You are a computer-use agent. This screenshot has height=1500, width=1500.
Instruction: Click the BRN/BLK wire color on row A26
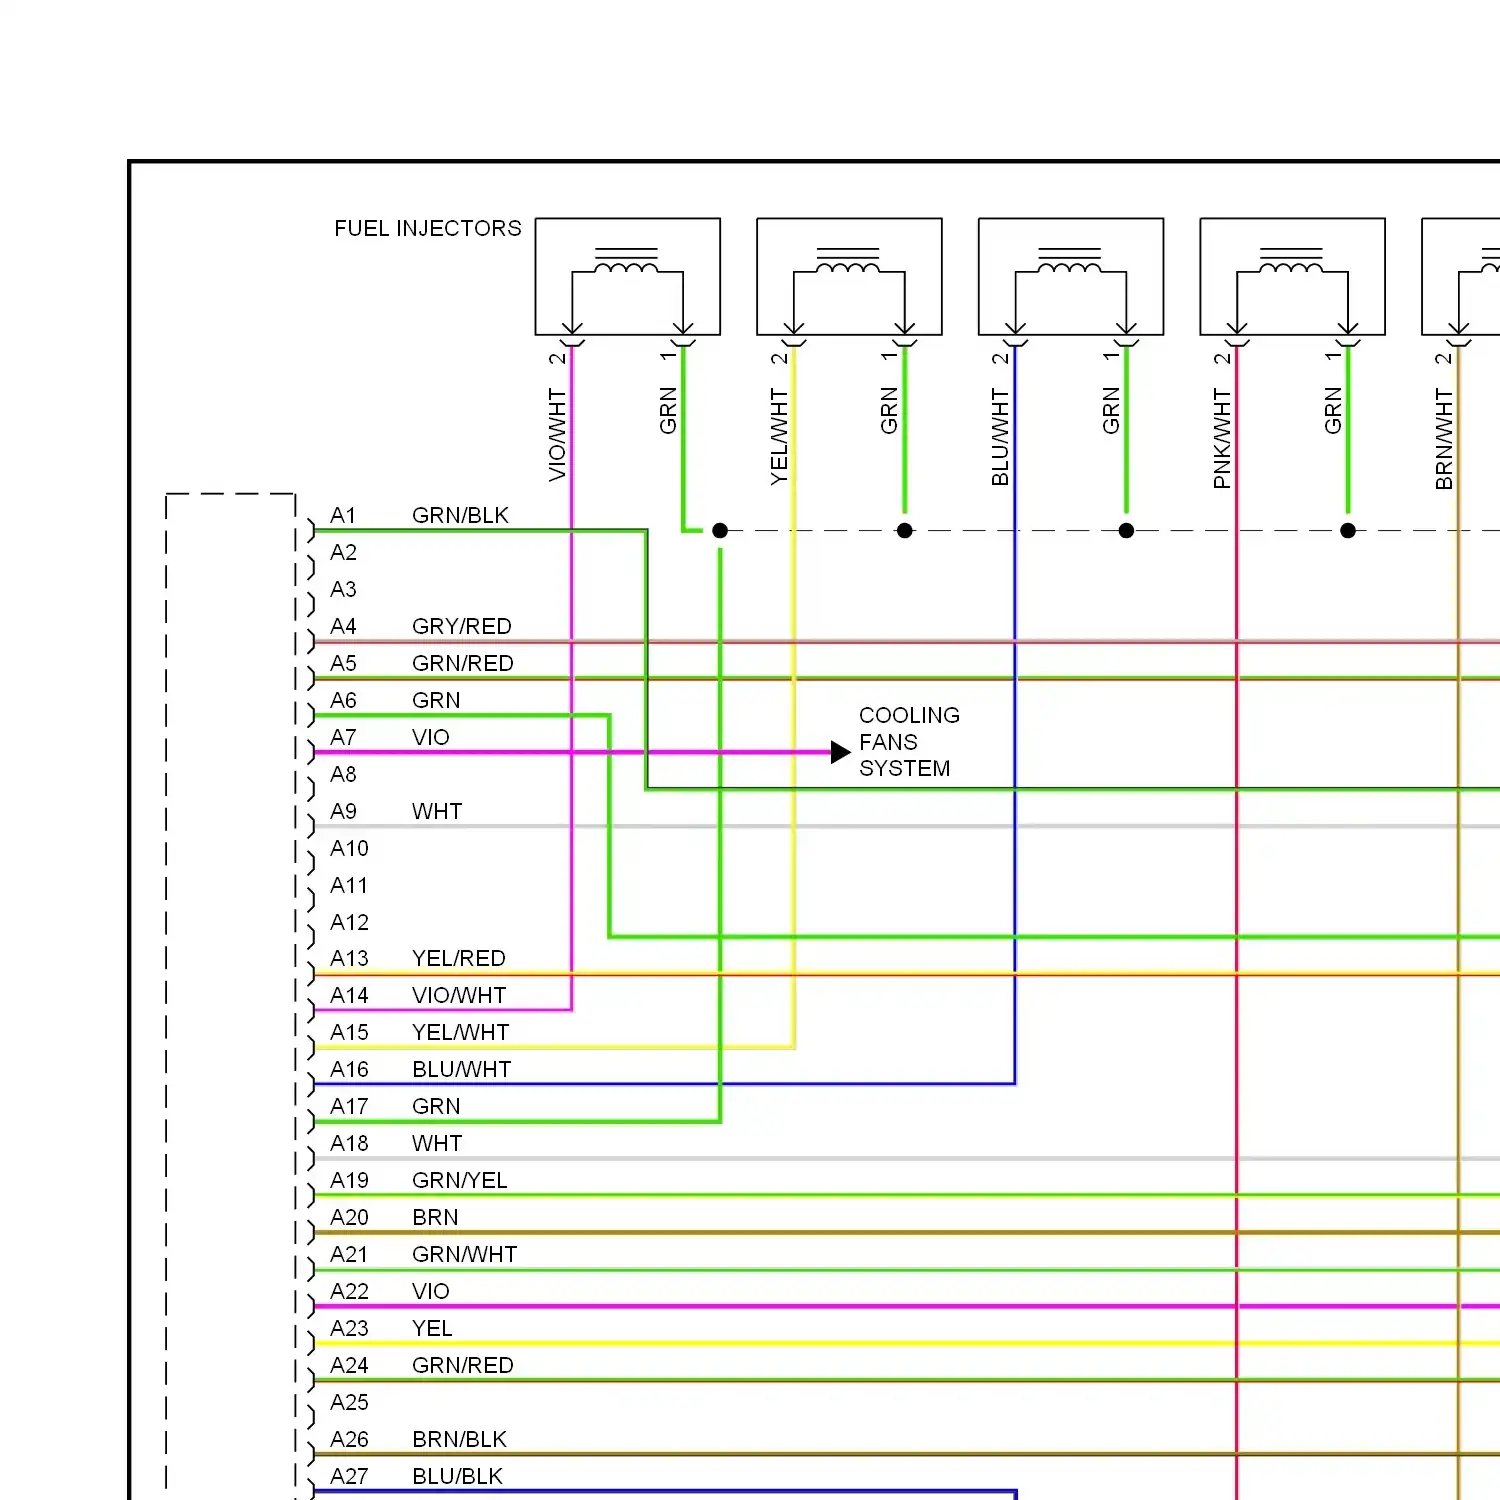point(460,1440)
